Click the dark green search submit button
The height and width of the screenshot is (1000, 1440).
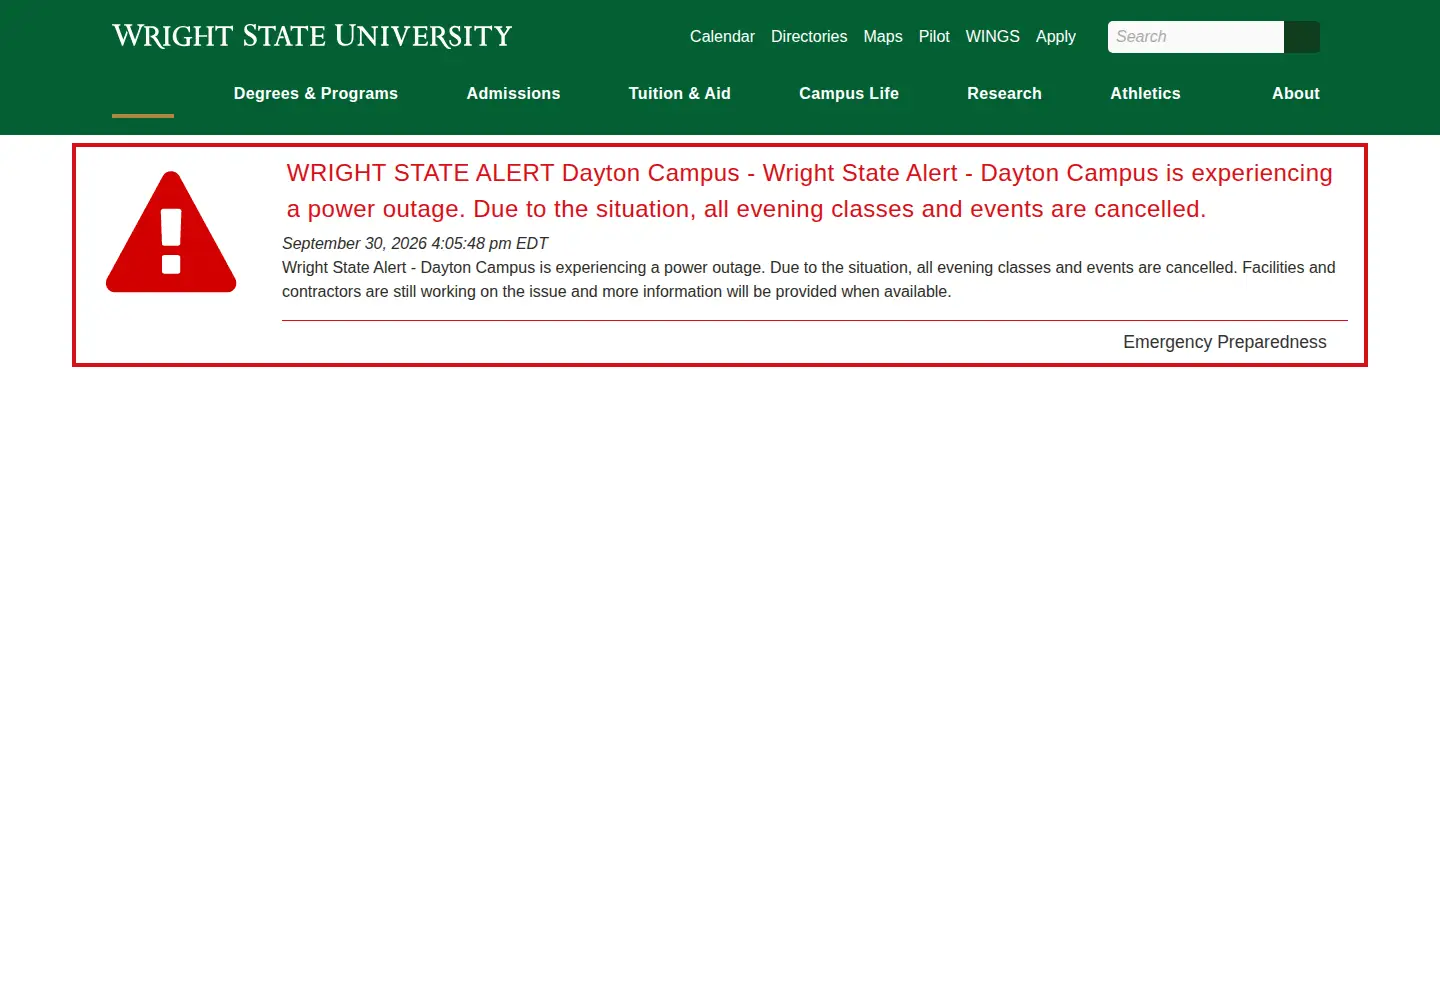(x=1302, y=37)
